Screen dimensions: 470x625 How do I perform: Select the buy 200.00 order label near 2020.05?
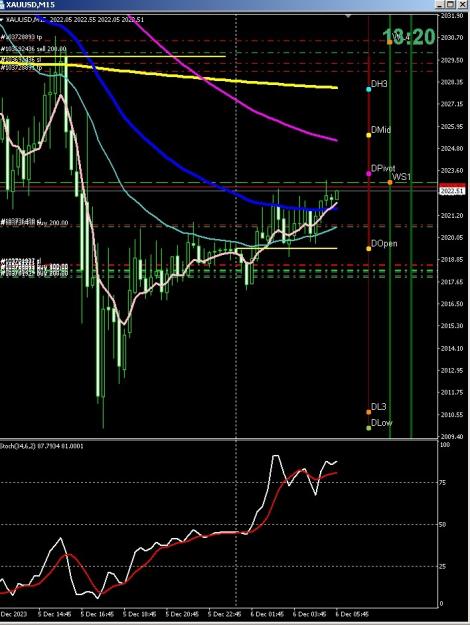34,223
